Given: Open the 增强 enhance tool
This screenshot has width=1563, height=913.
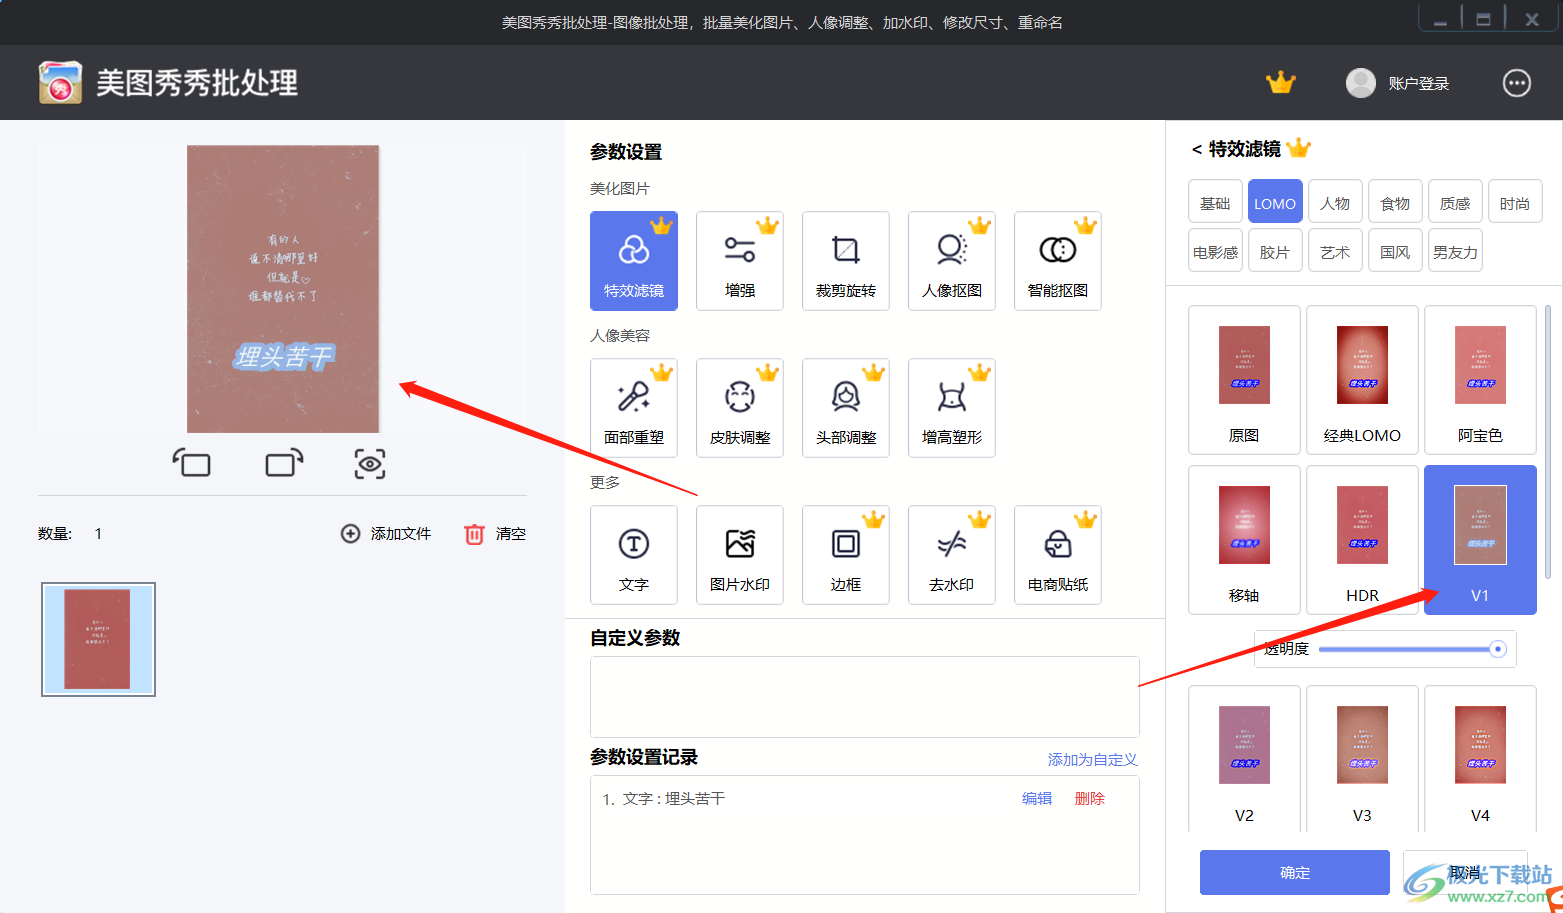Looking at the screenshot, I should 740,261.
